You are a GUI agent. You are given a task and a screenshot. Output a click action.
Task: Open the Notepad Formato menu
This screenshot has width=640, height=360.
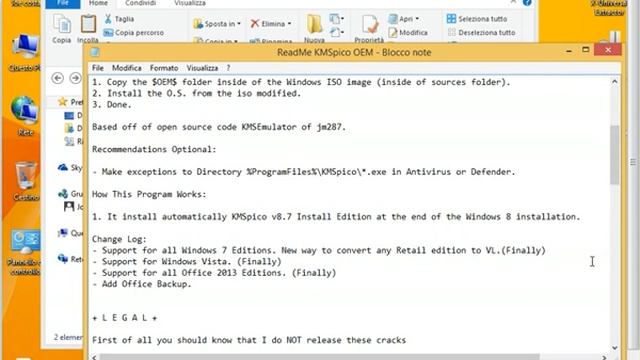click(164, 68)
